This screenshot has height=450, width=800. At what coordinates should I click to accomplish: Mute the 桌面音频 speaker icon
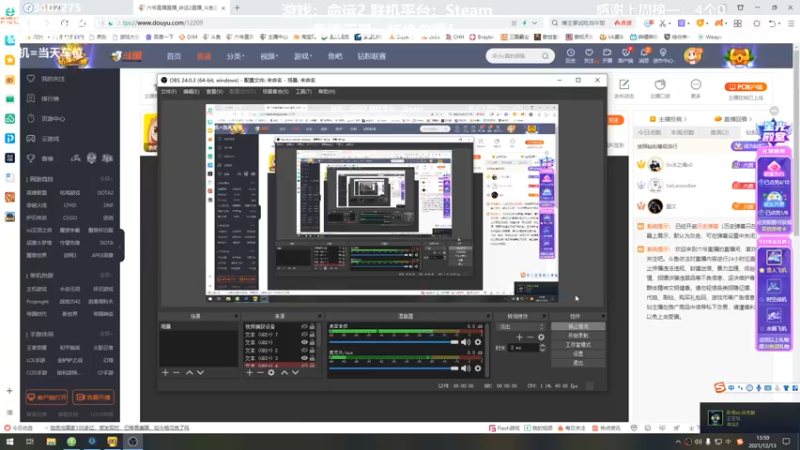(466, 342)
